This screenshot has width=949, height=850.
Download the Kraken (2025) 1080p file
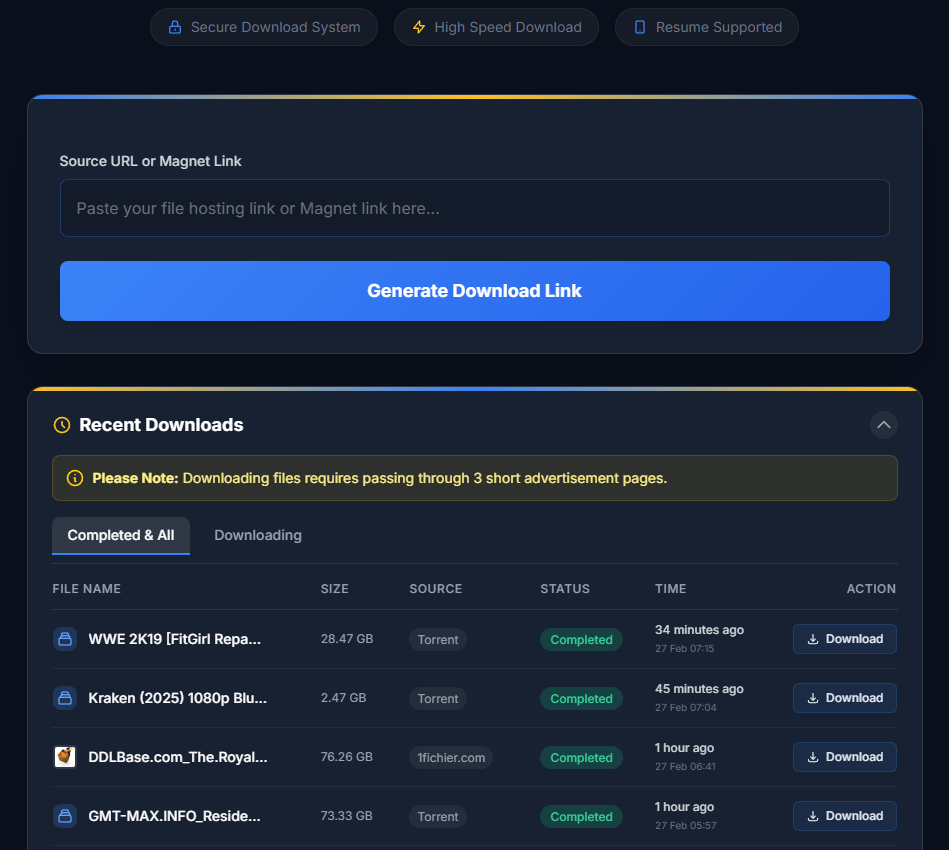coord(845,698)
